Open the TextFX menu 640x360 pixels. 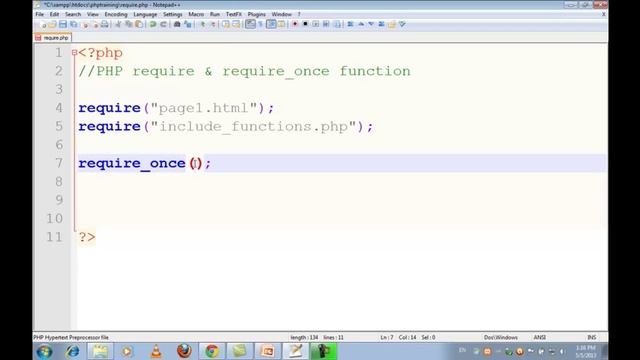(x=233, y=14)
